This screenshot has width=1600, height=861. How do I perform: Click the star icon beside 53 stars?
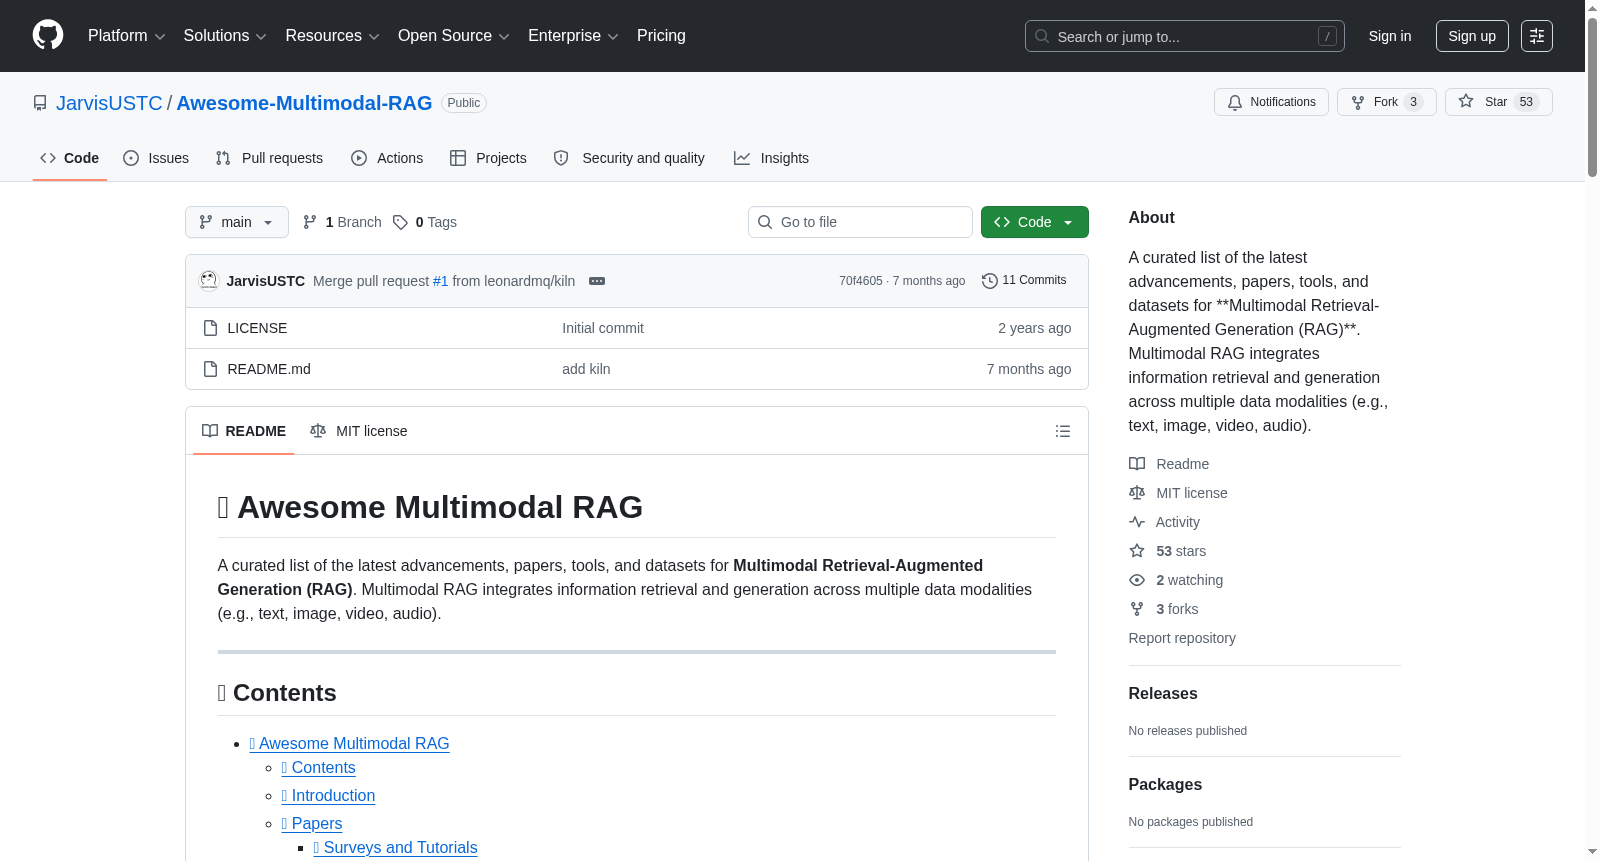click(1137, 551)
